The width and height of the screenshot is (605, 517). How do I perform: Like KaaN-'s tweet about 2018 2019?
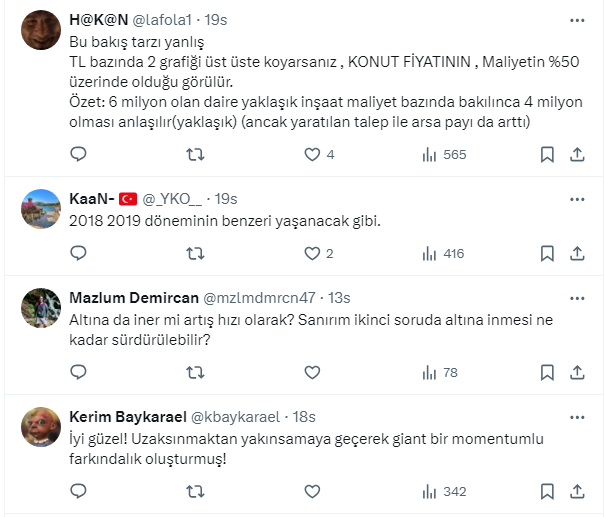tap(312, 254)
